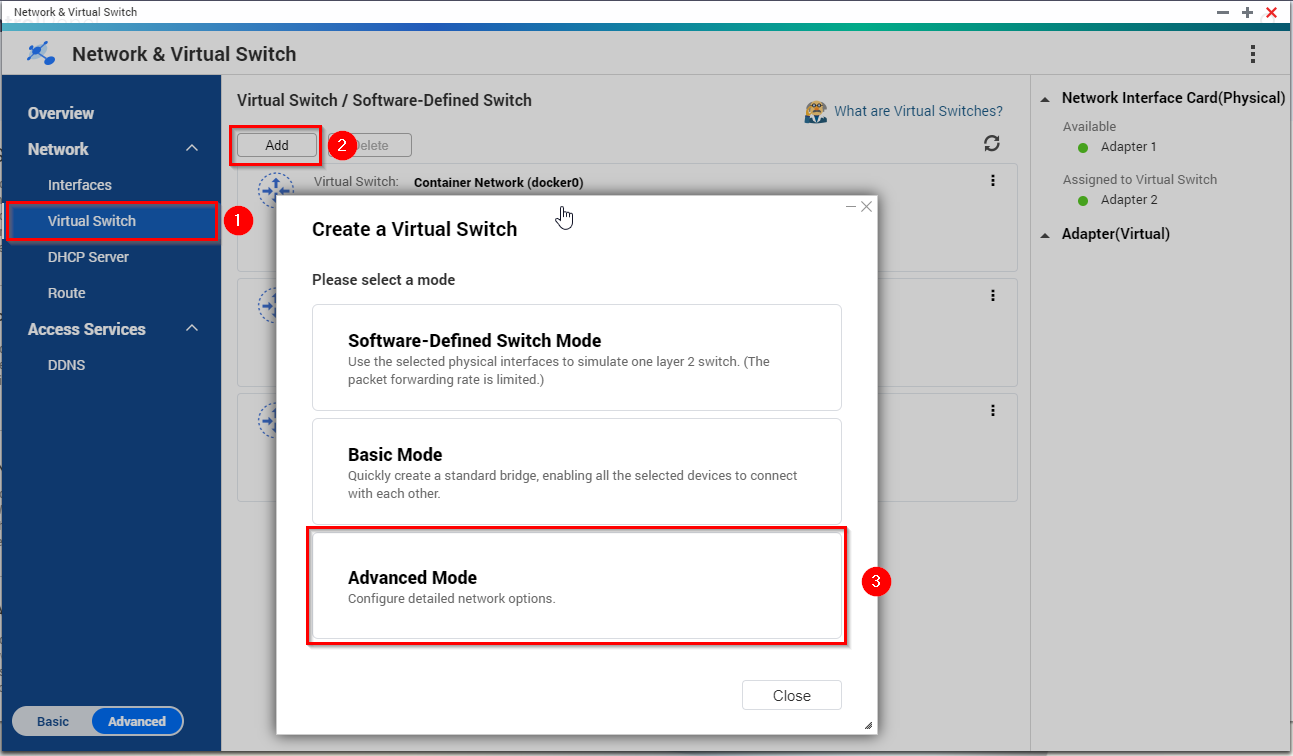Collapse the Network section in the sidebar

tap(192, 149)
